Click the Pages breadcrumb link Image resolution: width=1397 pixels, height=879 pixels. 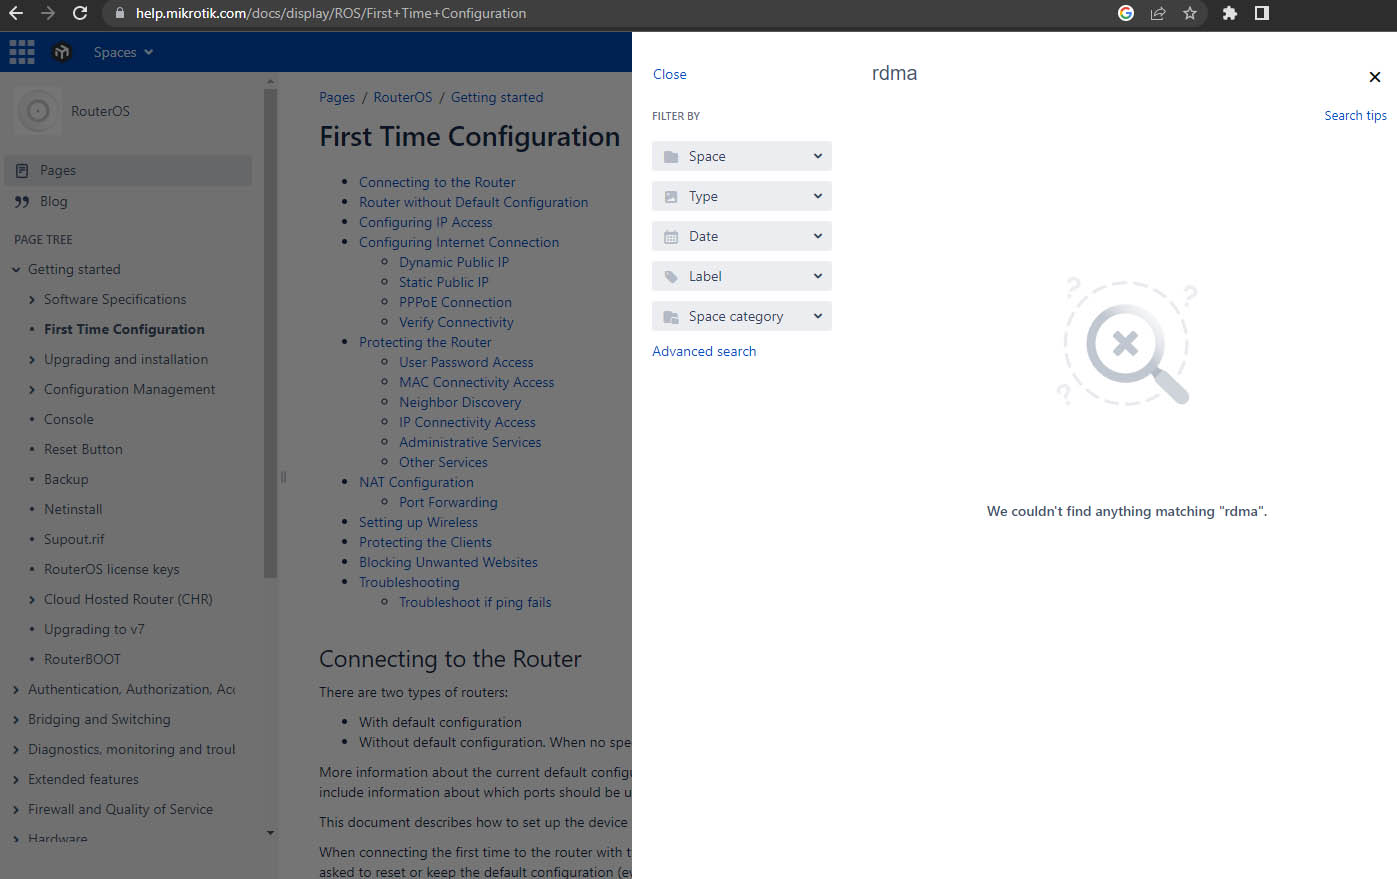(337, 97)
